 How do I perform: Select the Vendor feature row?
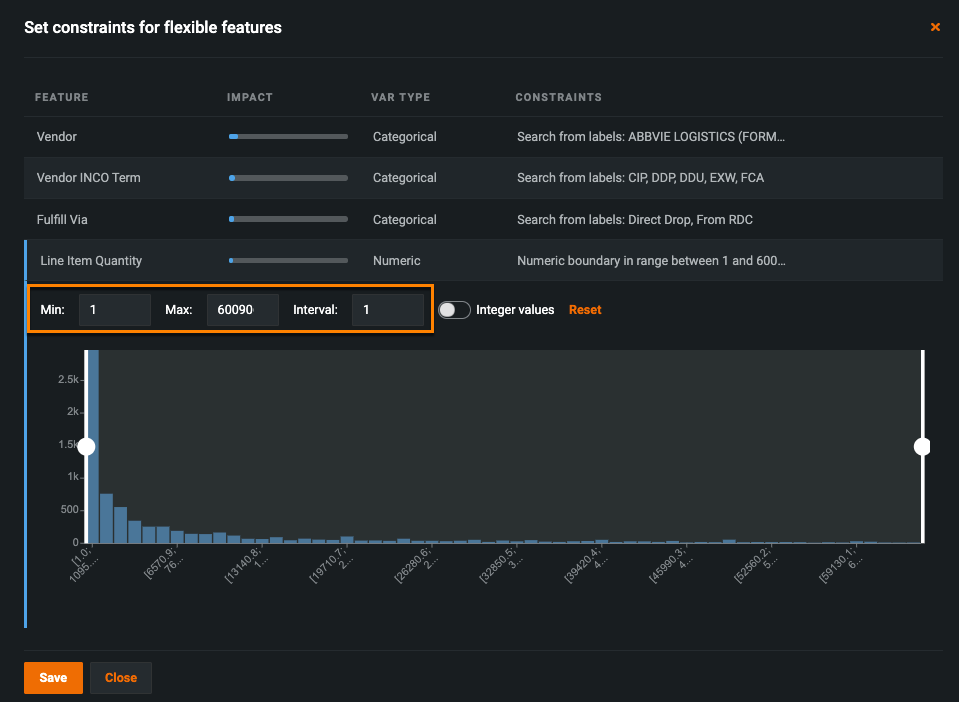click(x=57, y=136)
